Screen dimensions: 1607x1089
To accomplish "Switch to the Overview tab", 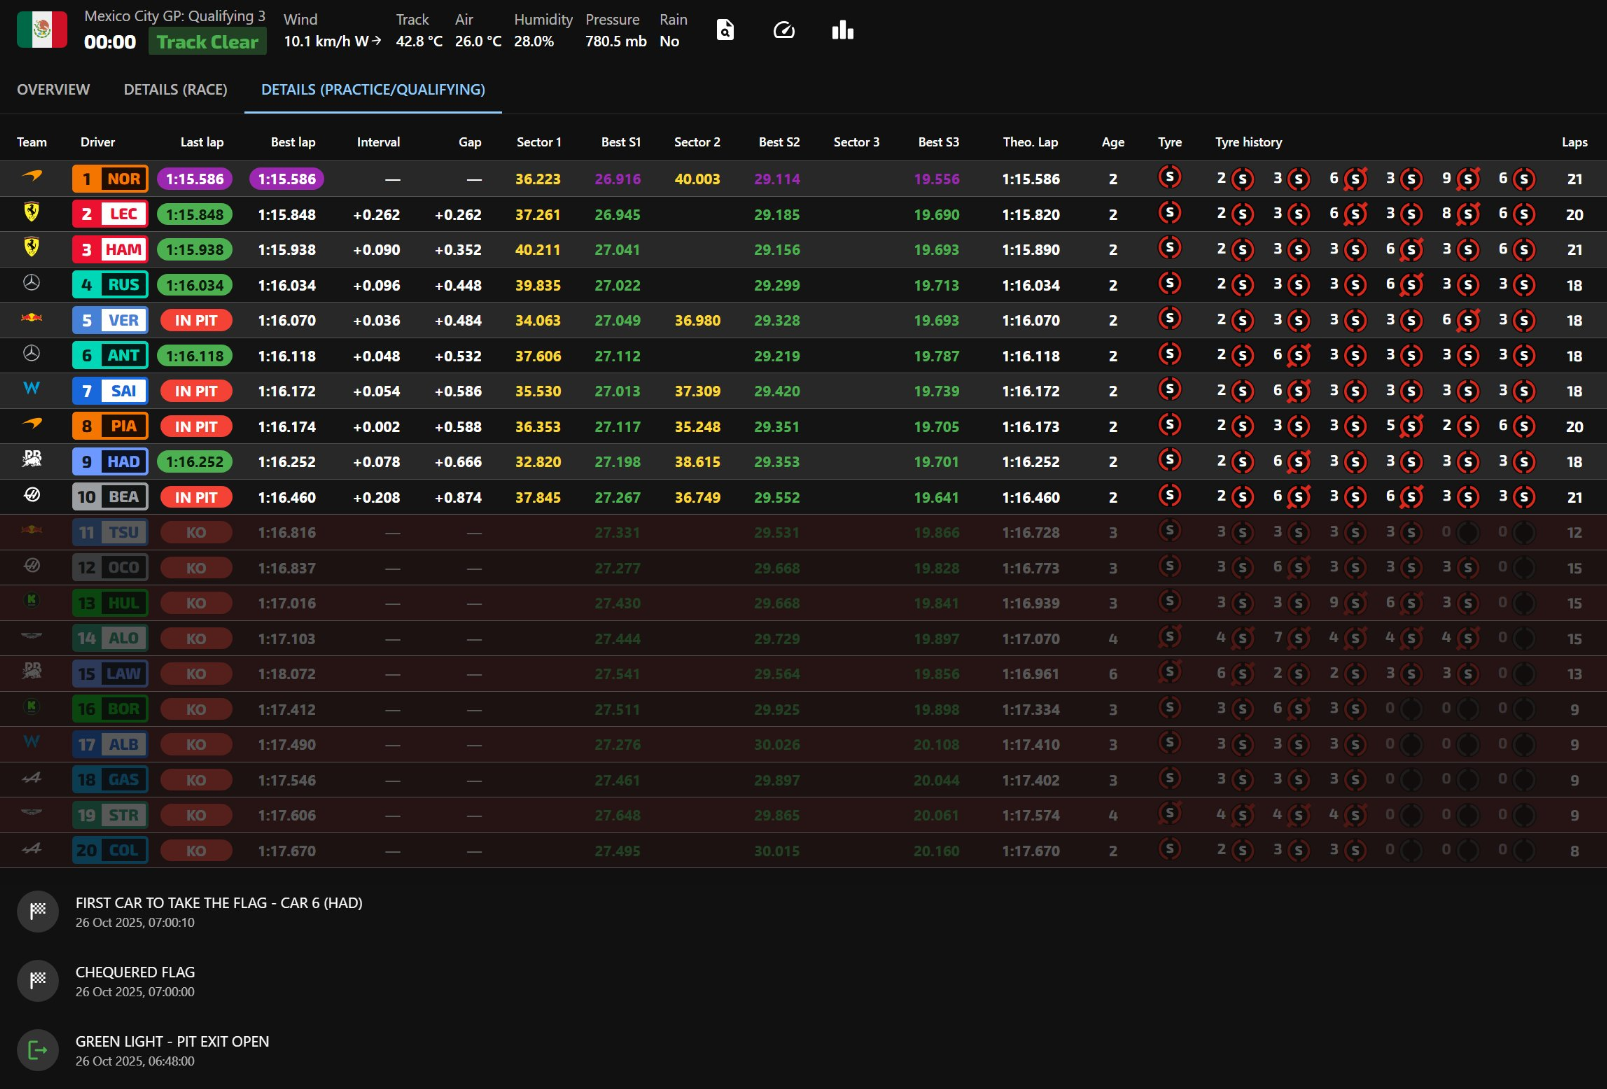I will pyautogui.click(x=53, y=90).
